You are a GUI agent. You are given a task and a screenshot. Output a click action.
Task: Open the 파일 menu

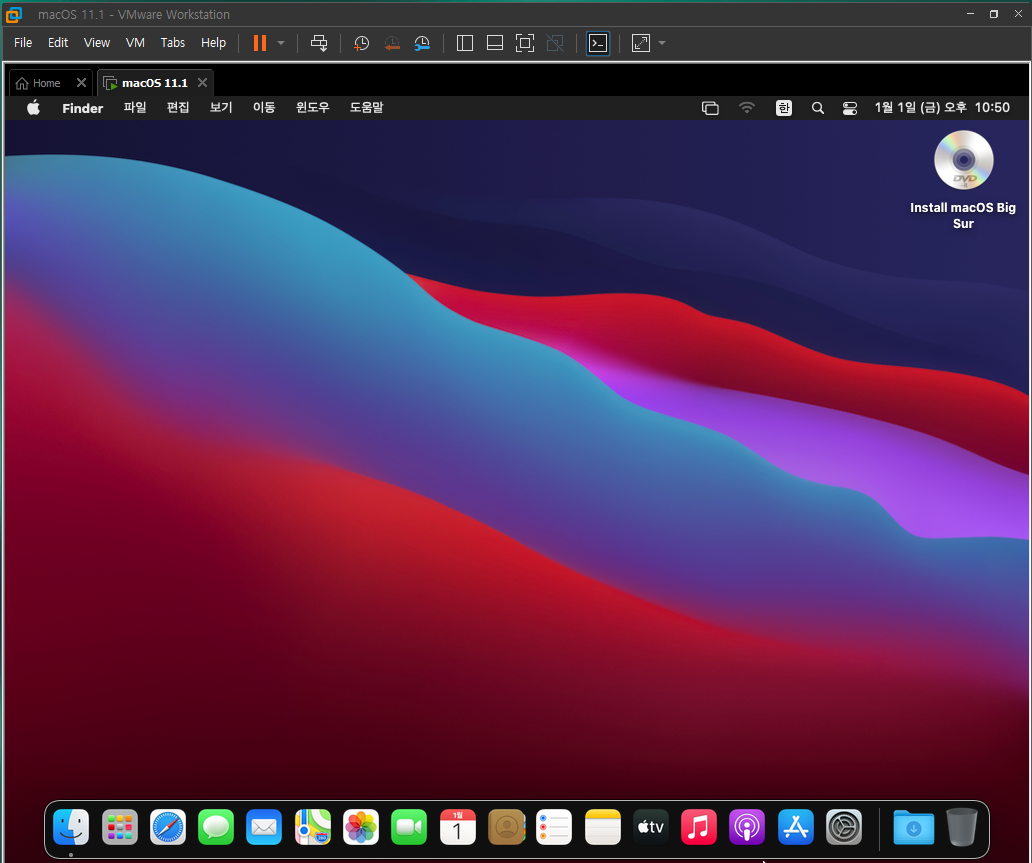[135, 107]
